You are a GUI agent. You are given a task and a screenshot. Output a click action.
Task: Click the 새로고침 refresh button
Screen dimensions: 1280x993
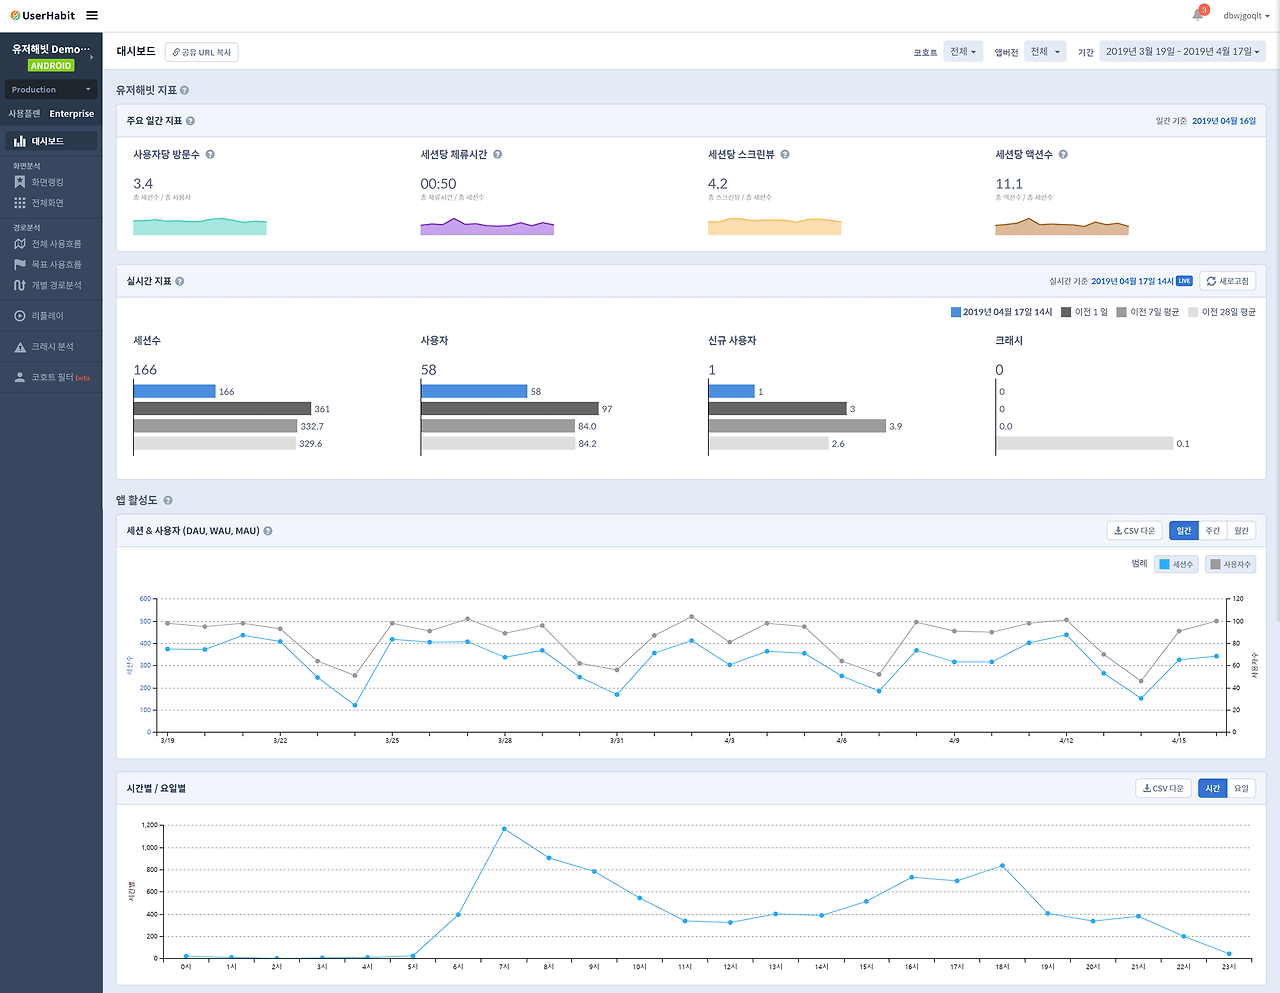(1228, 282)
